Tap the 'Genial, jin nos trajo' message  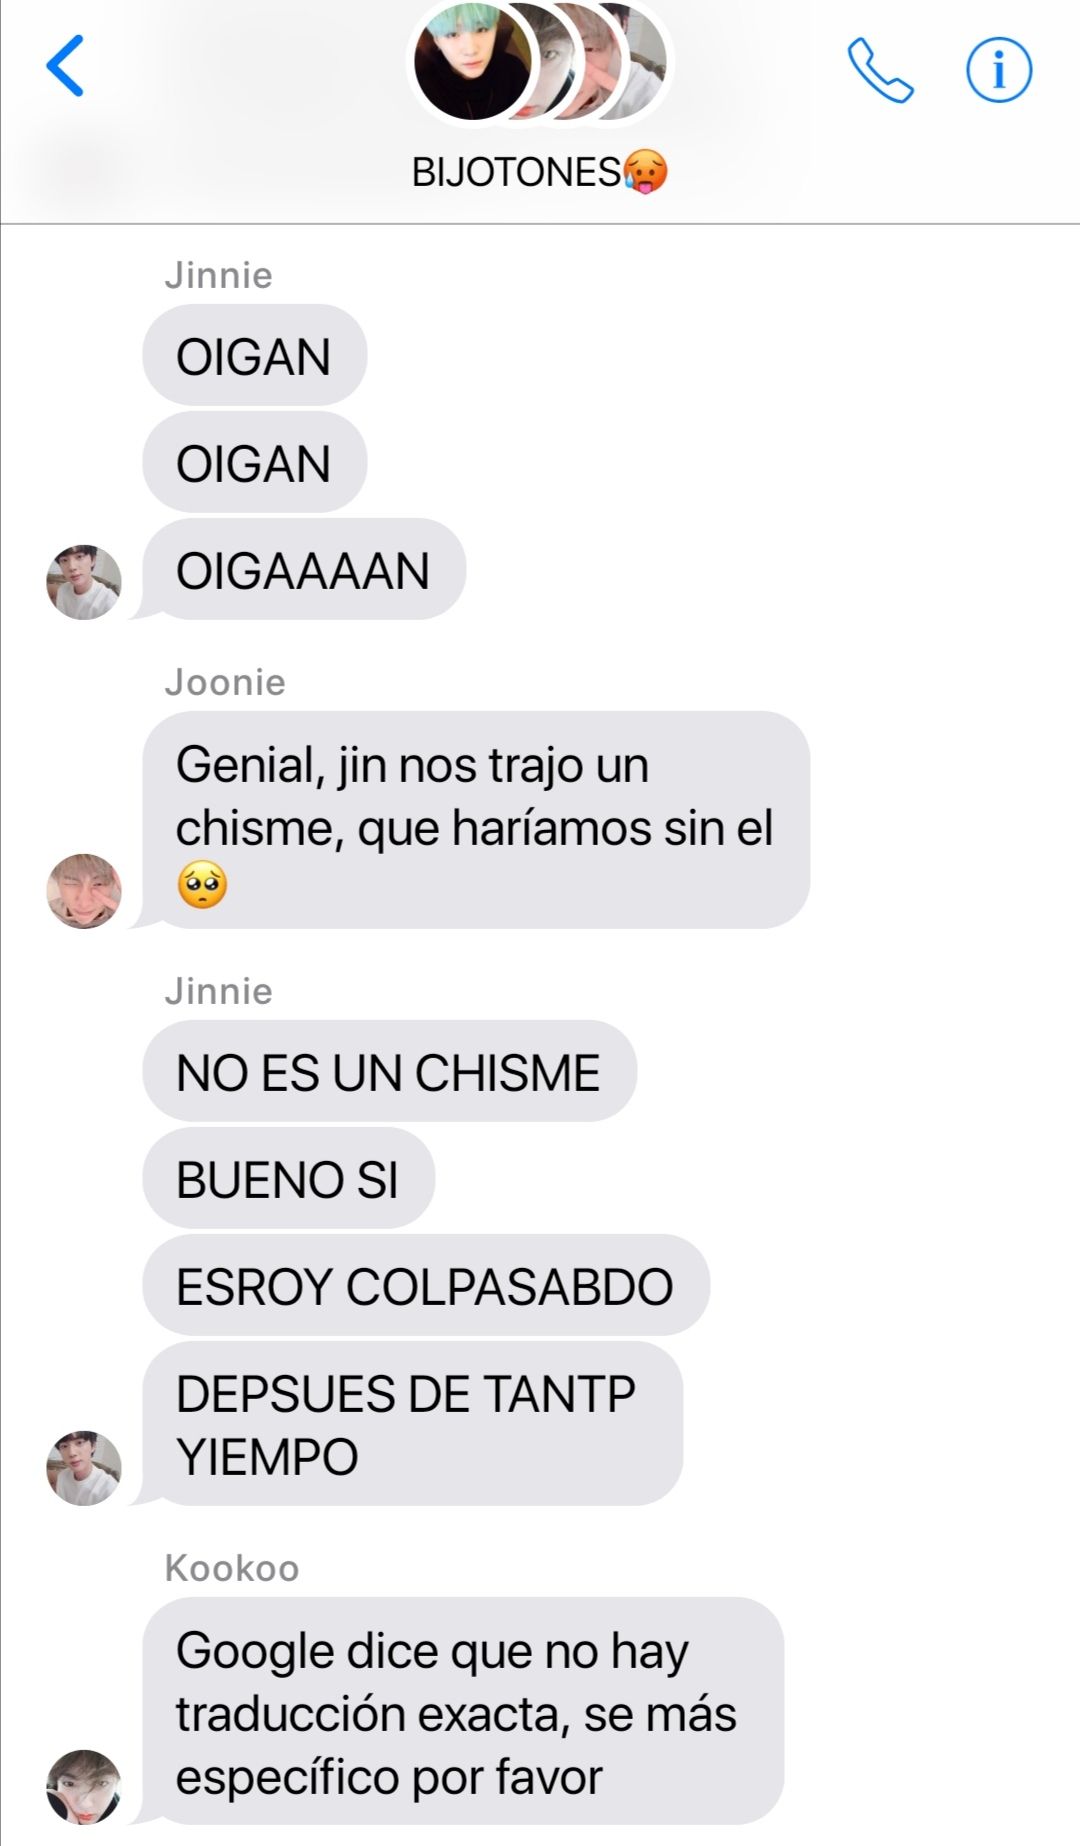476,820
